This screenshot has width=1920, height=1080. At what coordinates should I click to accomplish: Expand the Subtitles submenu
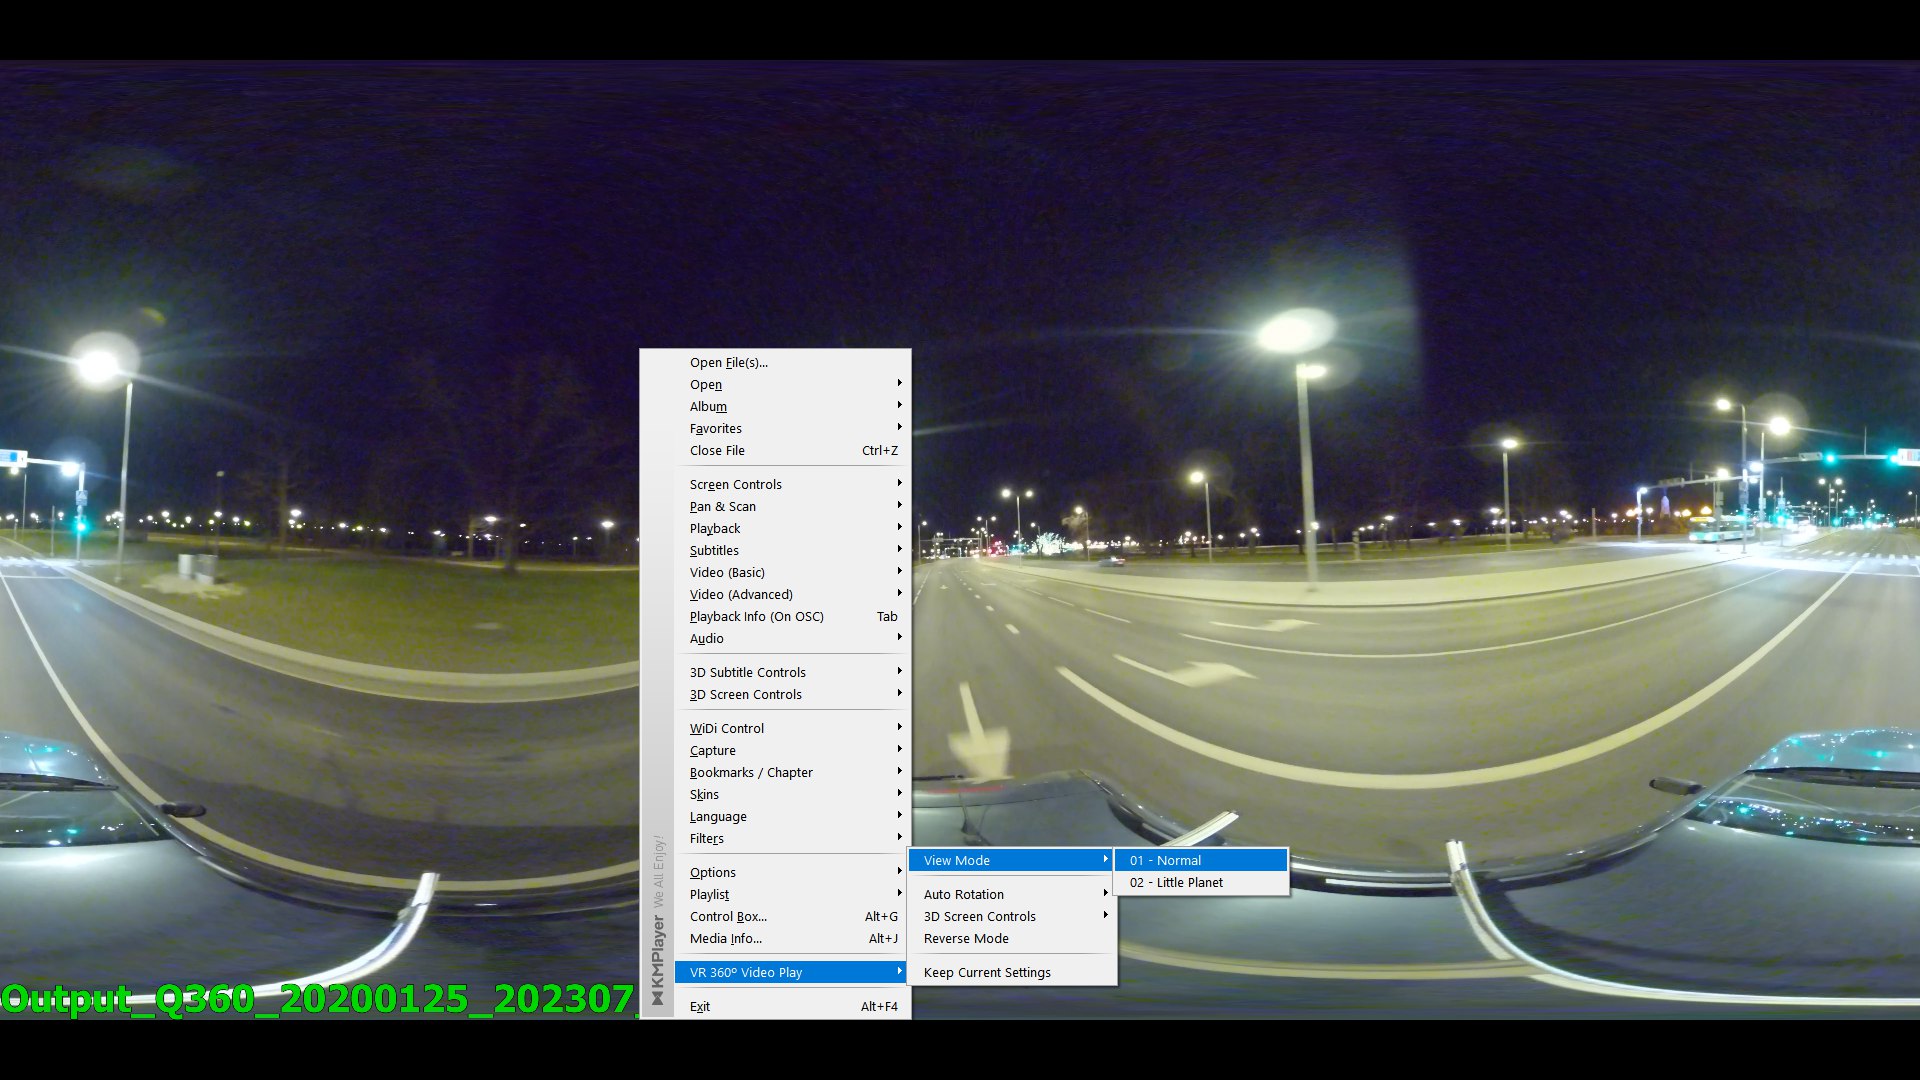pyautogui.click(x=790, y=550)
